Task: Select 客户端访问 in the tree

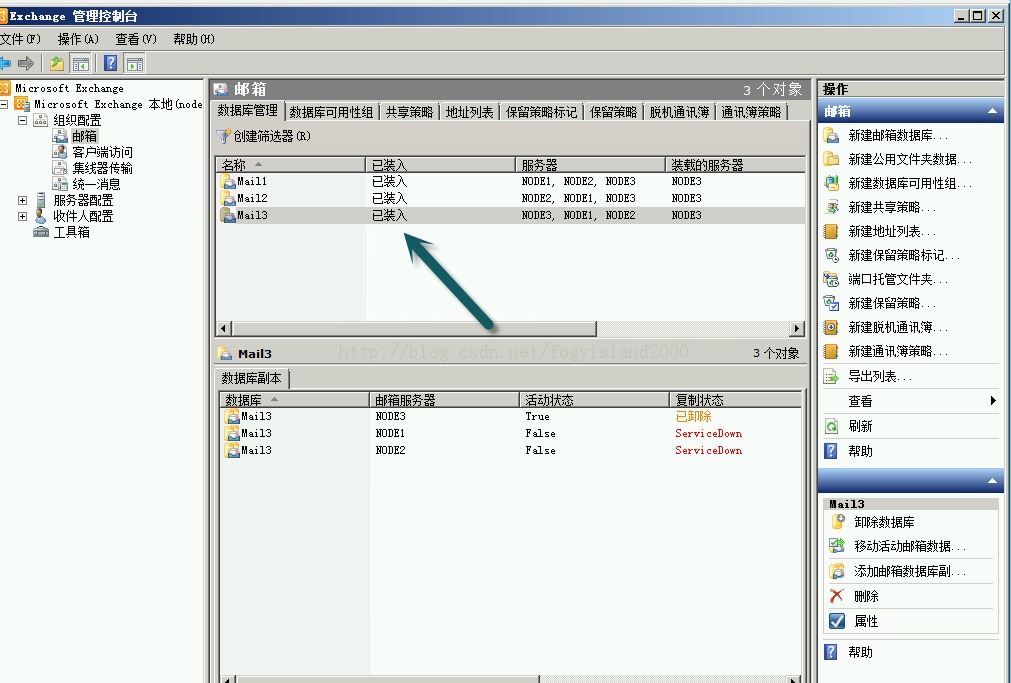Action: [102, 152]
